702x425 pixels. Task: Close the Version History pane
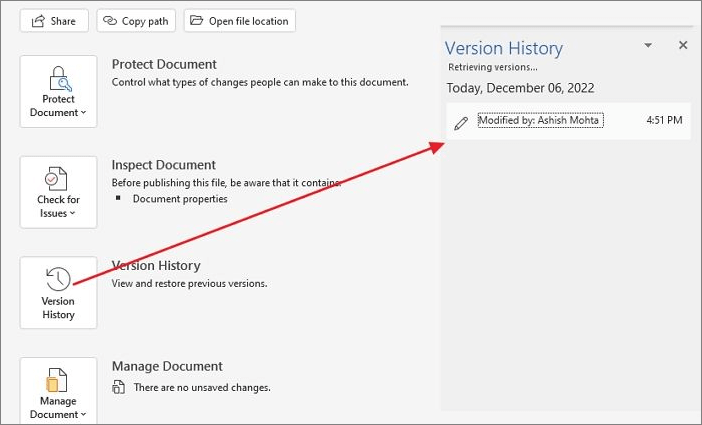tap(683, 46)
